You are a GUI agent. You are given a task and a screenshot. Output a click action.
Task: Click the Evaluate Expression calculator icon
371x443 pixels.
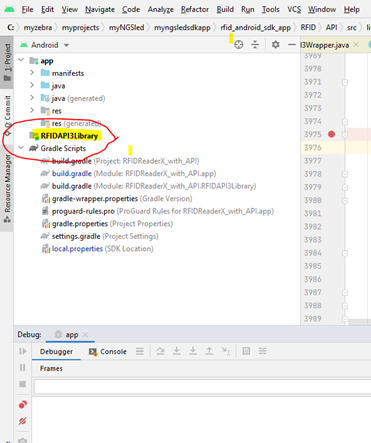coord(246,351)
